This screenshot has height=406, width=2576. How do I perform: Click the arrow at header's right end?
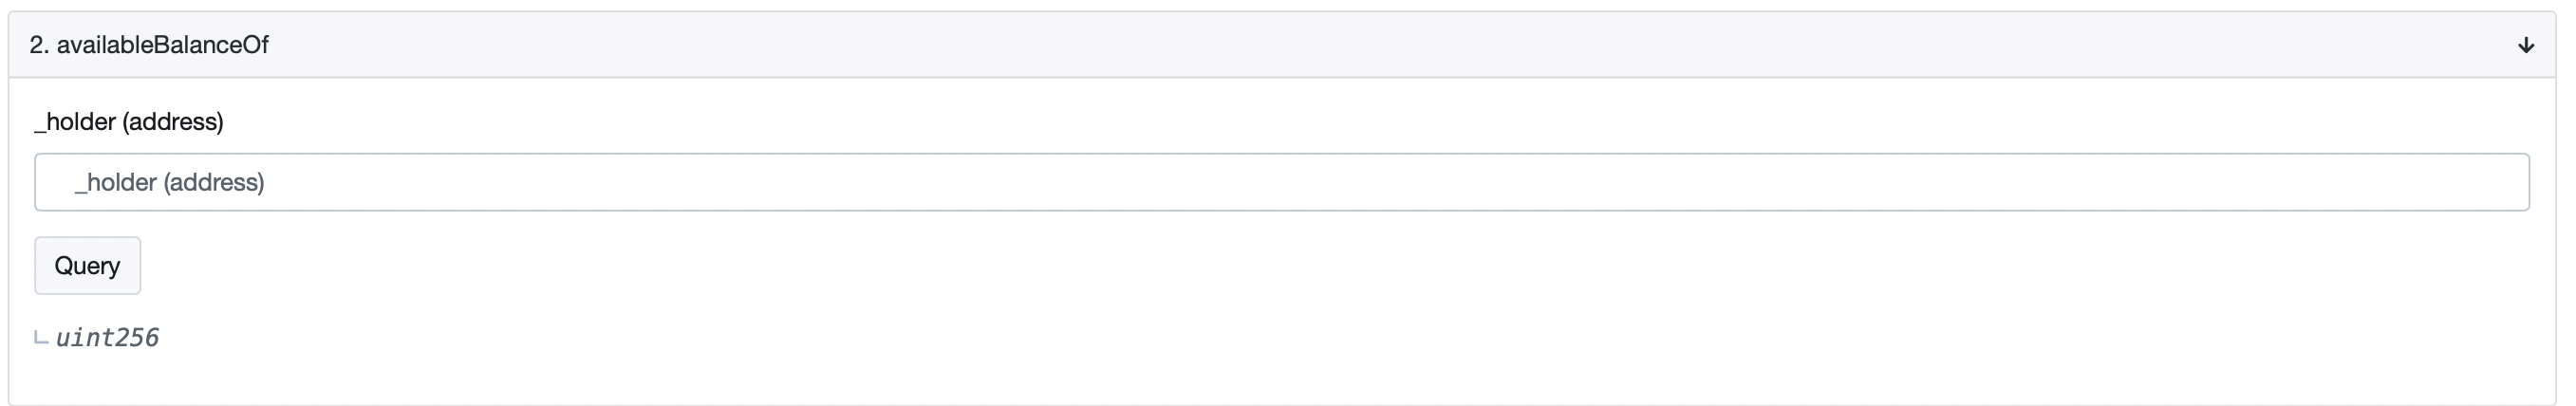pos(2525,45)
